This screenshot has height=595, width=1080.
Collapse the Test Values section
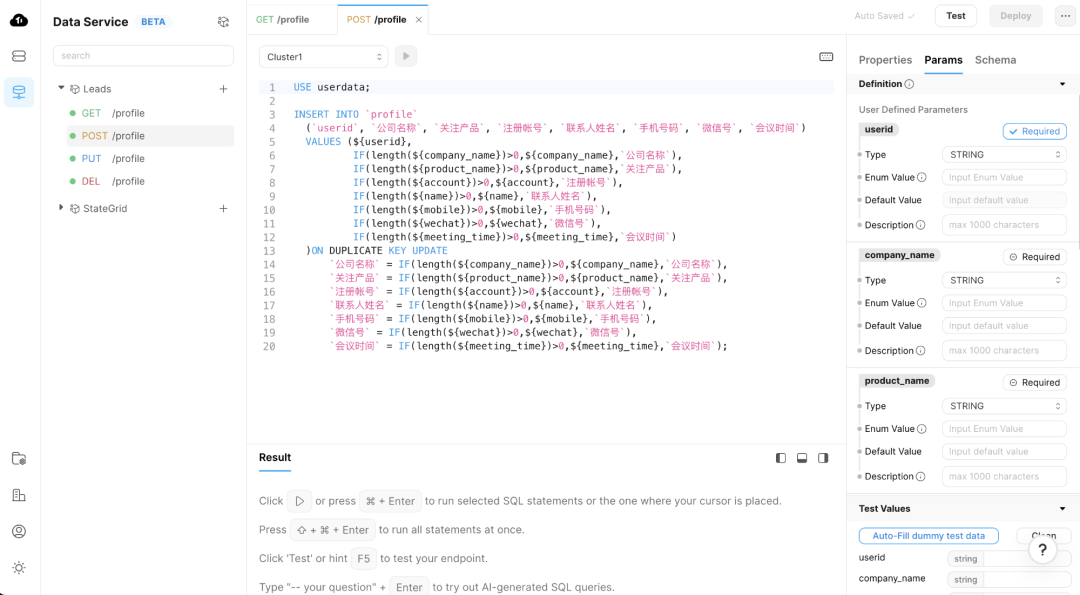tap(1062, 509)
